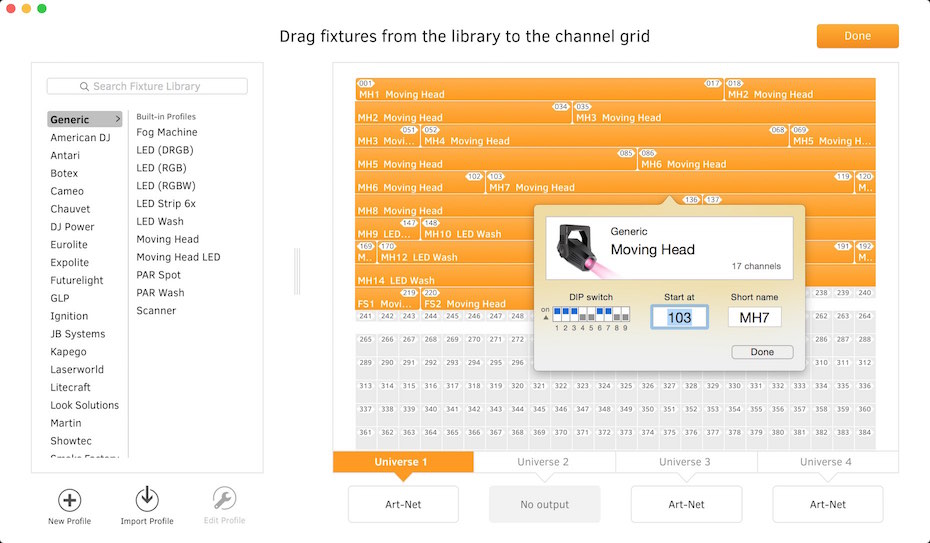Toggle DIP switch number 9
The width and height of the screenshot is (930, 543).
[x=625, y=315]
